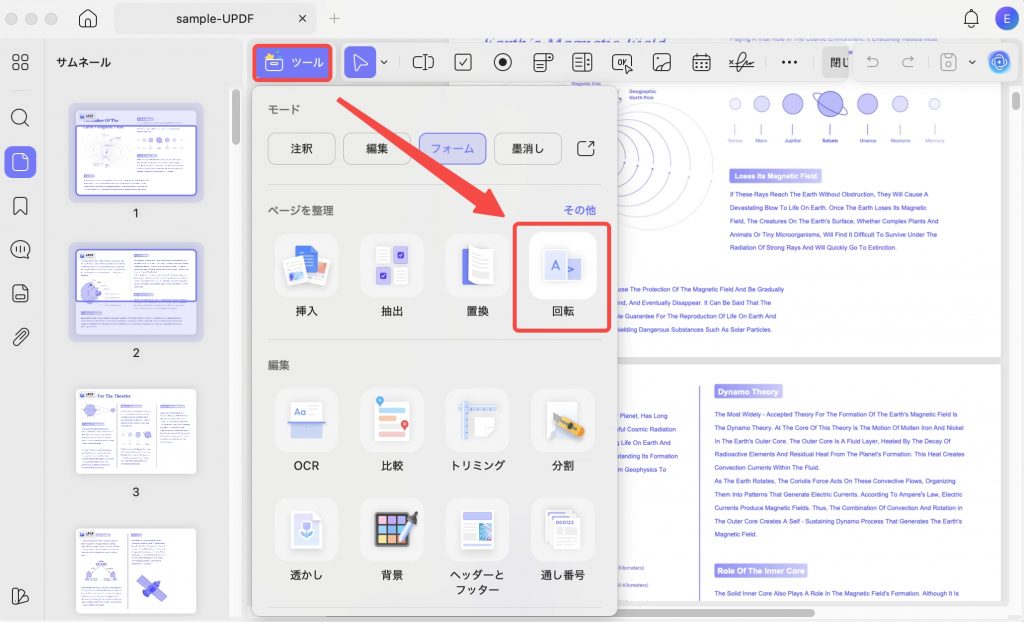Open the bookmarks sidebar icon
This screenshot has height=622, width=1024.
coord(20,206)
